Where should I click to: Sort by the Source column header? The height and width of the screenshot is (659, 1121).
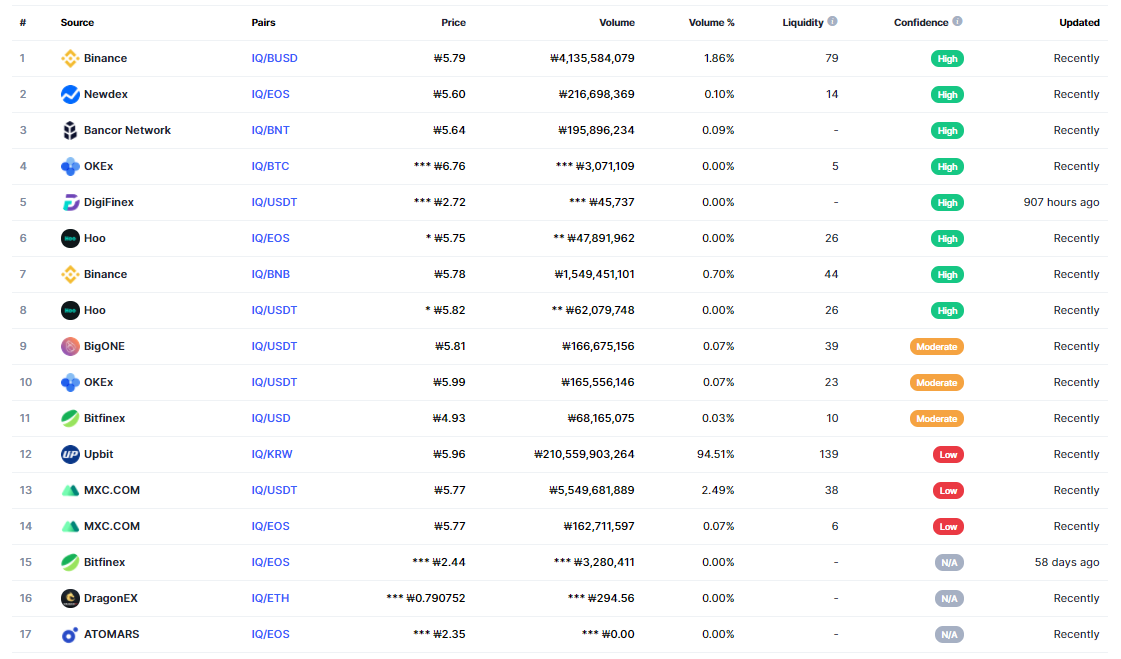[77, 23]
